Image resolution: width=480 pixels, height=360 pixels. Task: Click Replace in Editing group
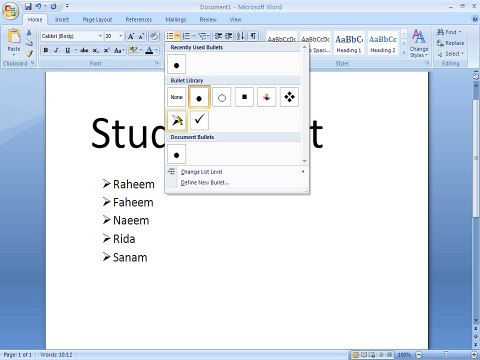(x=450, y=43)
